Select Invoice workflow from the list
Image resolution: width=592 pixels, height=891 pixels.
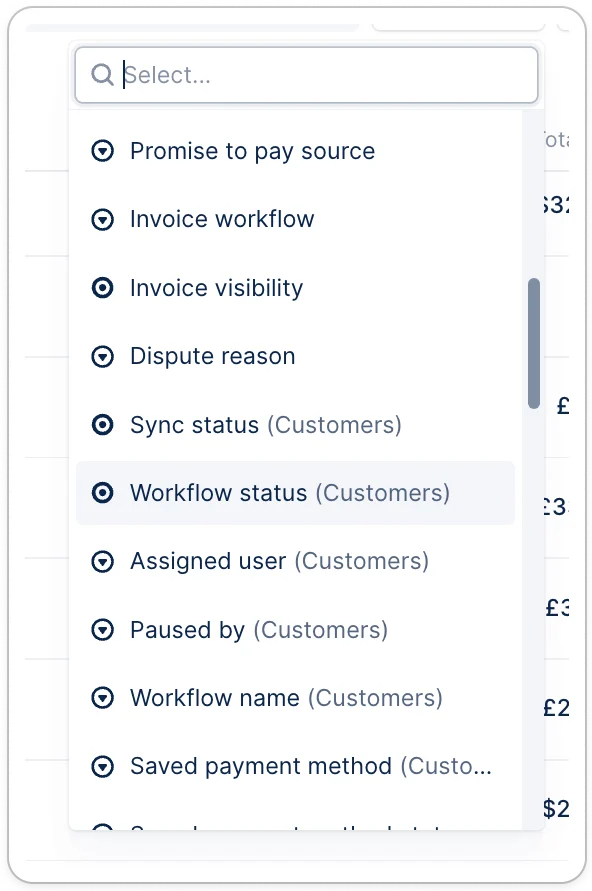coord(295,219)
